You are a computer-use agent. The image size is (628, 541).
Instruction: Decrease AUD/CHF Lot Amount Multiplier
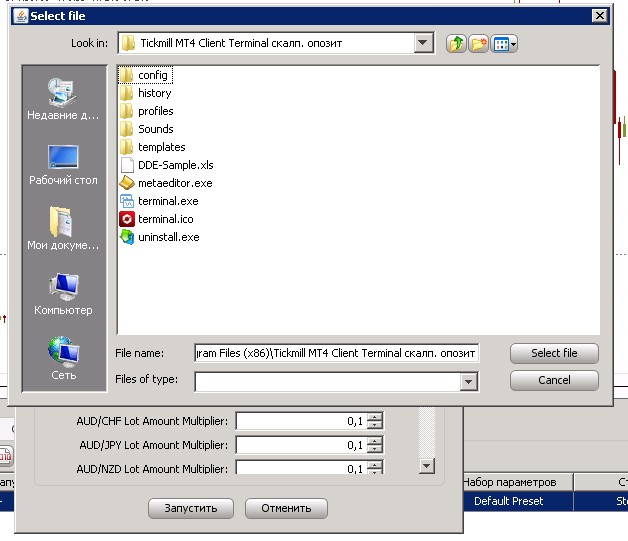375,425
